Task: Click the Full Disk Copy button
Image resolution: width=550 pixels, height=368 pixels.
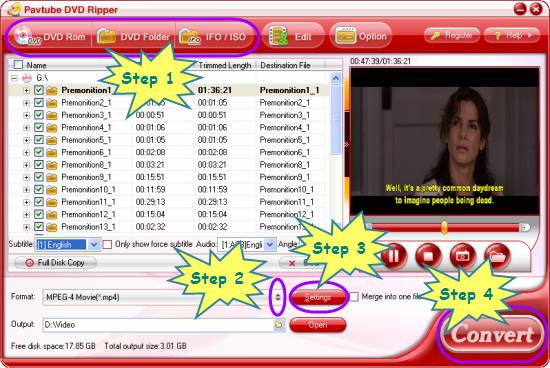Action: tap(55, 262)
